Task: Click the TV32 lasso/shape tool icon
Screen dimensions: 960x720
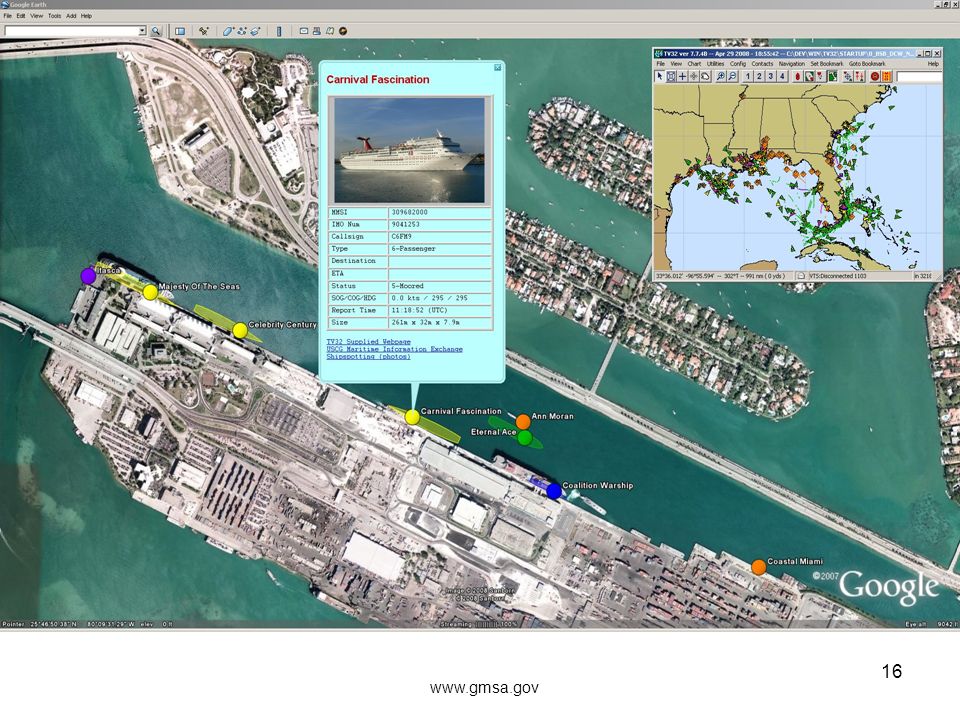Action: [705, 76]
